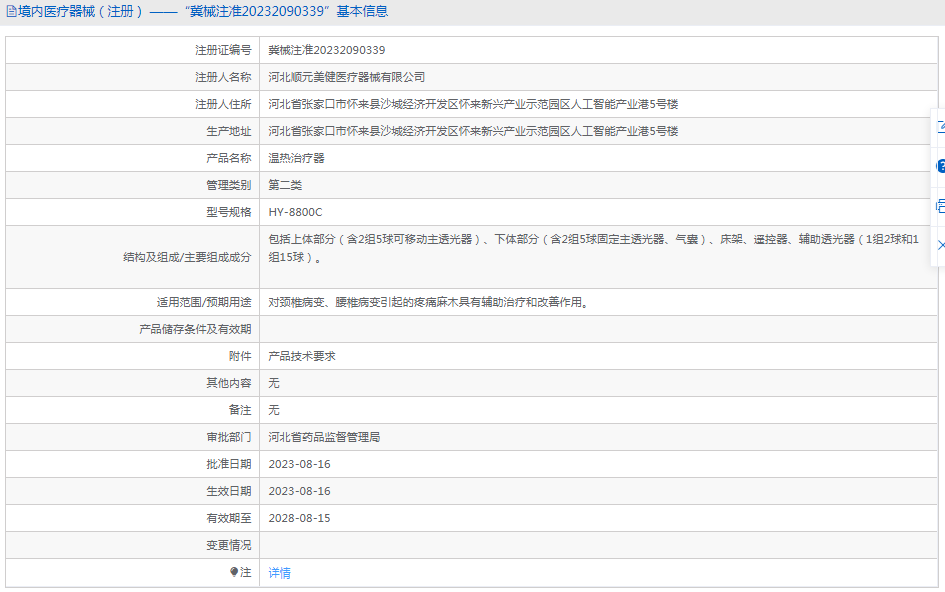945x592 pixels.
Task: Click the 适用范围/预期用途 label
Action: (204, 302)
